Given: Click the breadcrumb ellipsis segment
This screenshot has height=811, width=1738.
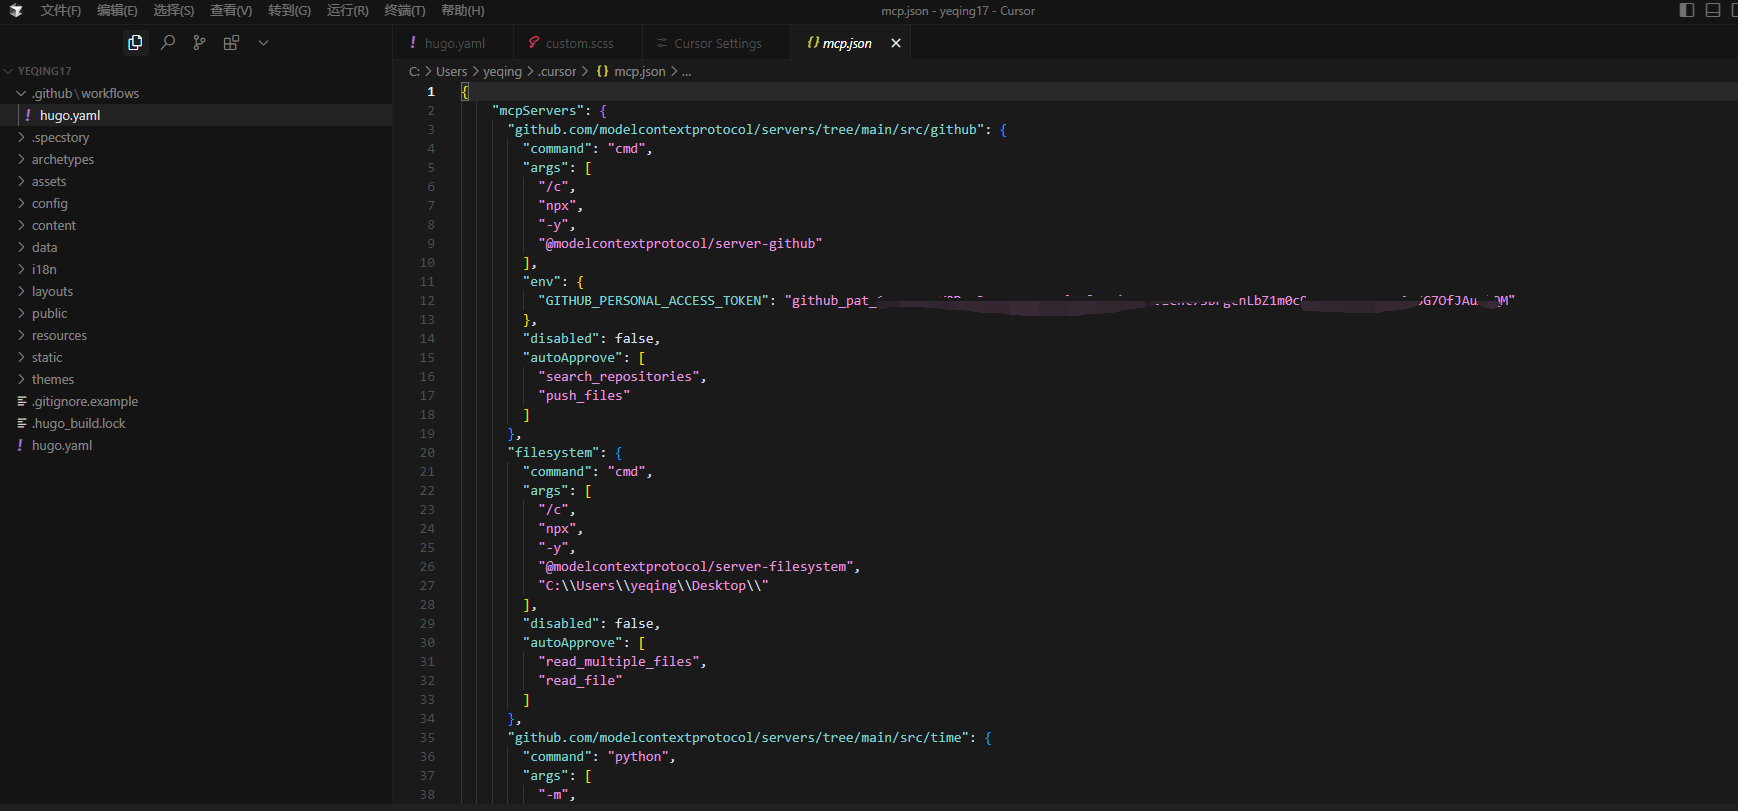Looking at the screenshot, I should click(686, 72).
